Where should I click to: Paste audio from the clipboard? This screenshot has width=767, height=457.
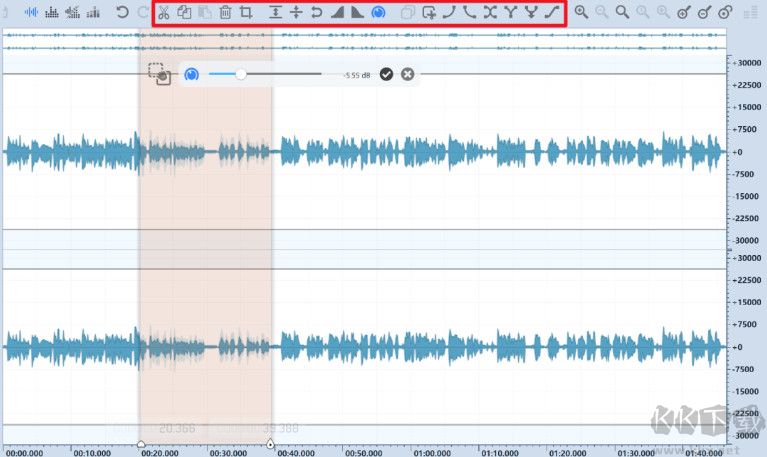[x=205, y=12]
